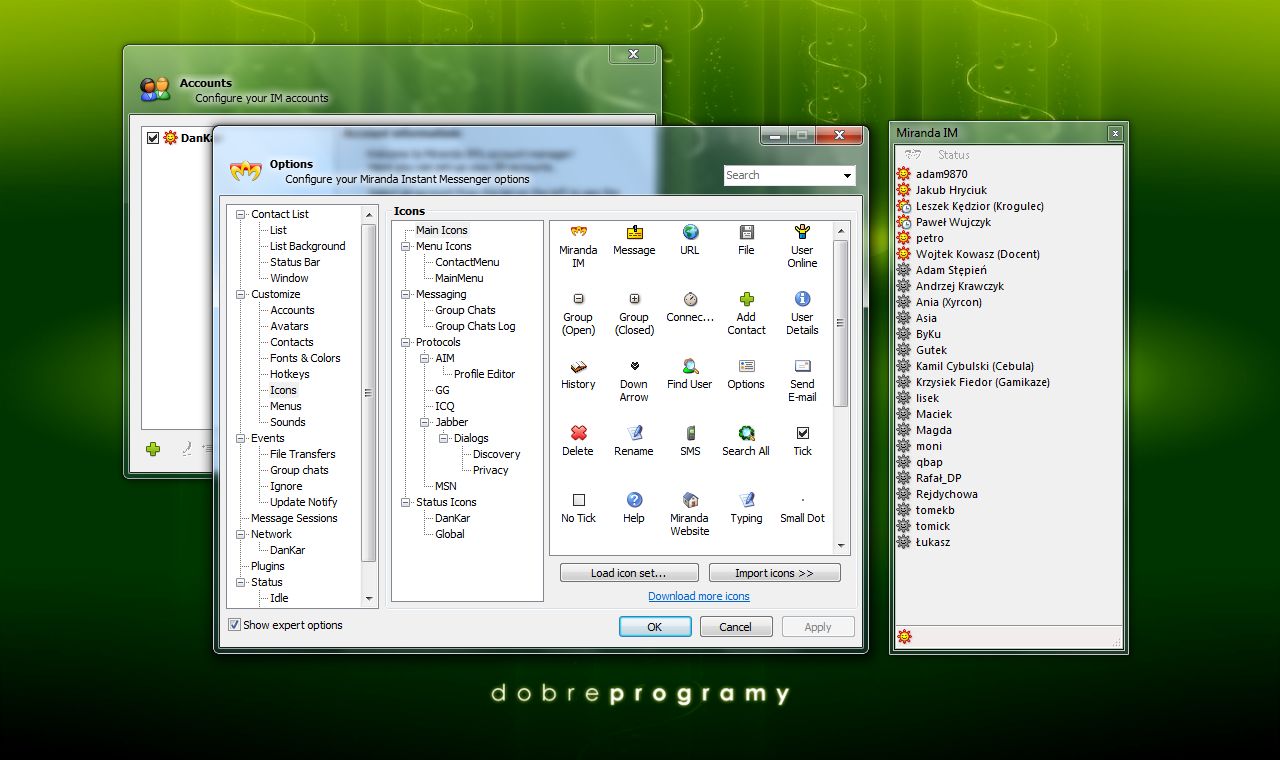This screenshot has width=1280, height=760.
Task: Select the SMS phone icon
Action: click(x=690, y=433)
